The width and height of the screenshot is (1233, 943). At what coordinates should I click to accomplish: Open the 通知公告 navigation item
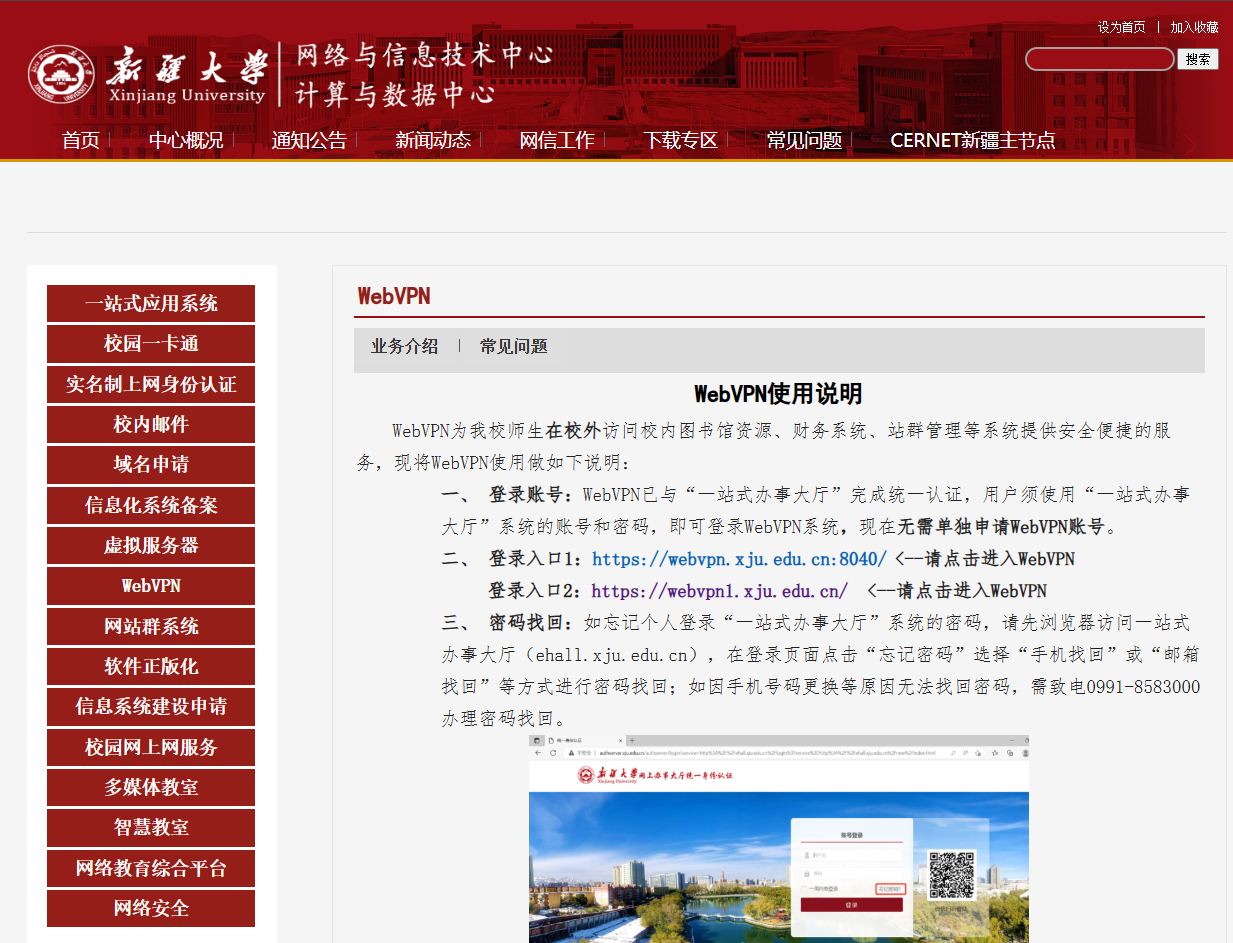[309, 140]
